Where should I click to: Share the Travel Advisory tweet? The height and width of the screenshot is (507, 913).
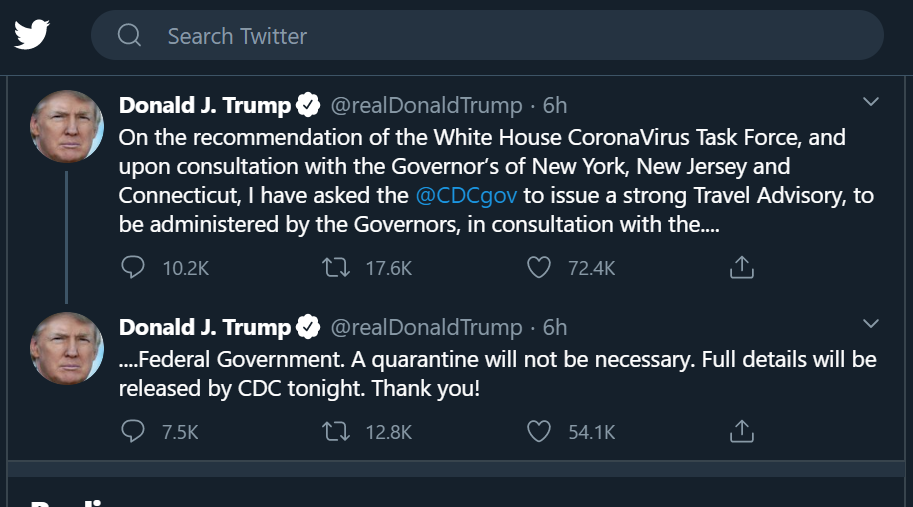tap(741, 267)
